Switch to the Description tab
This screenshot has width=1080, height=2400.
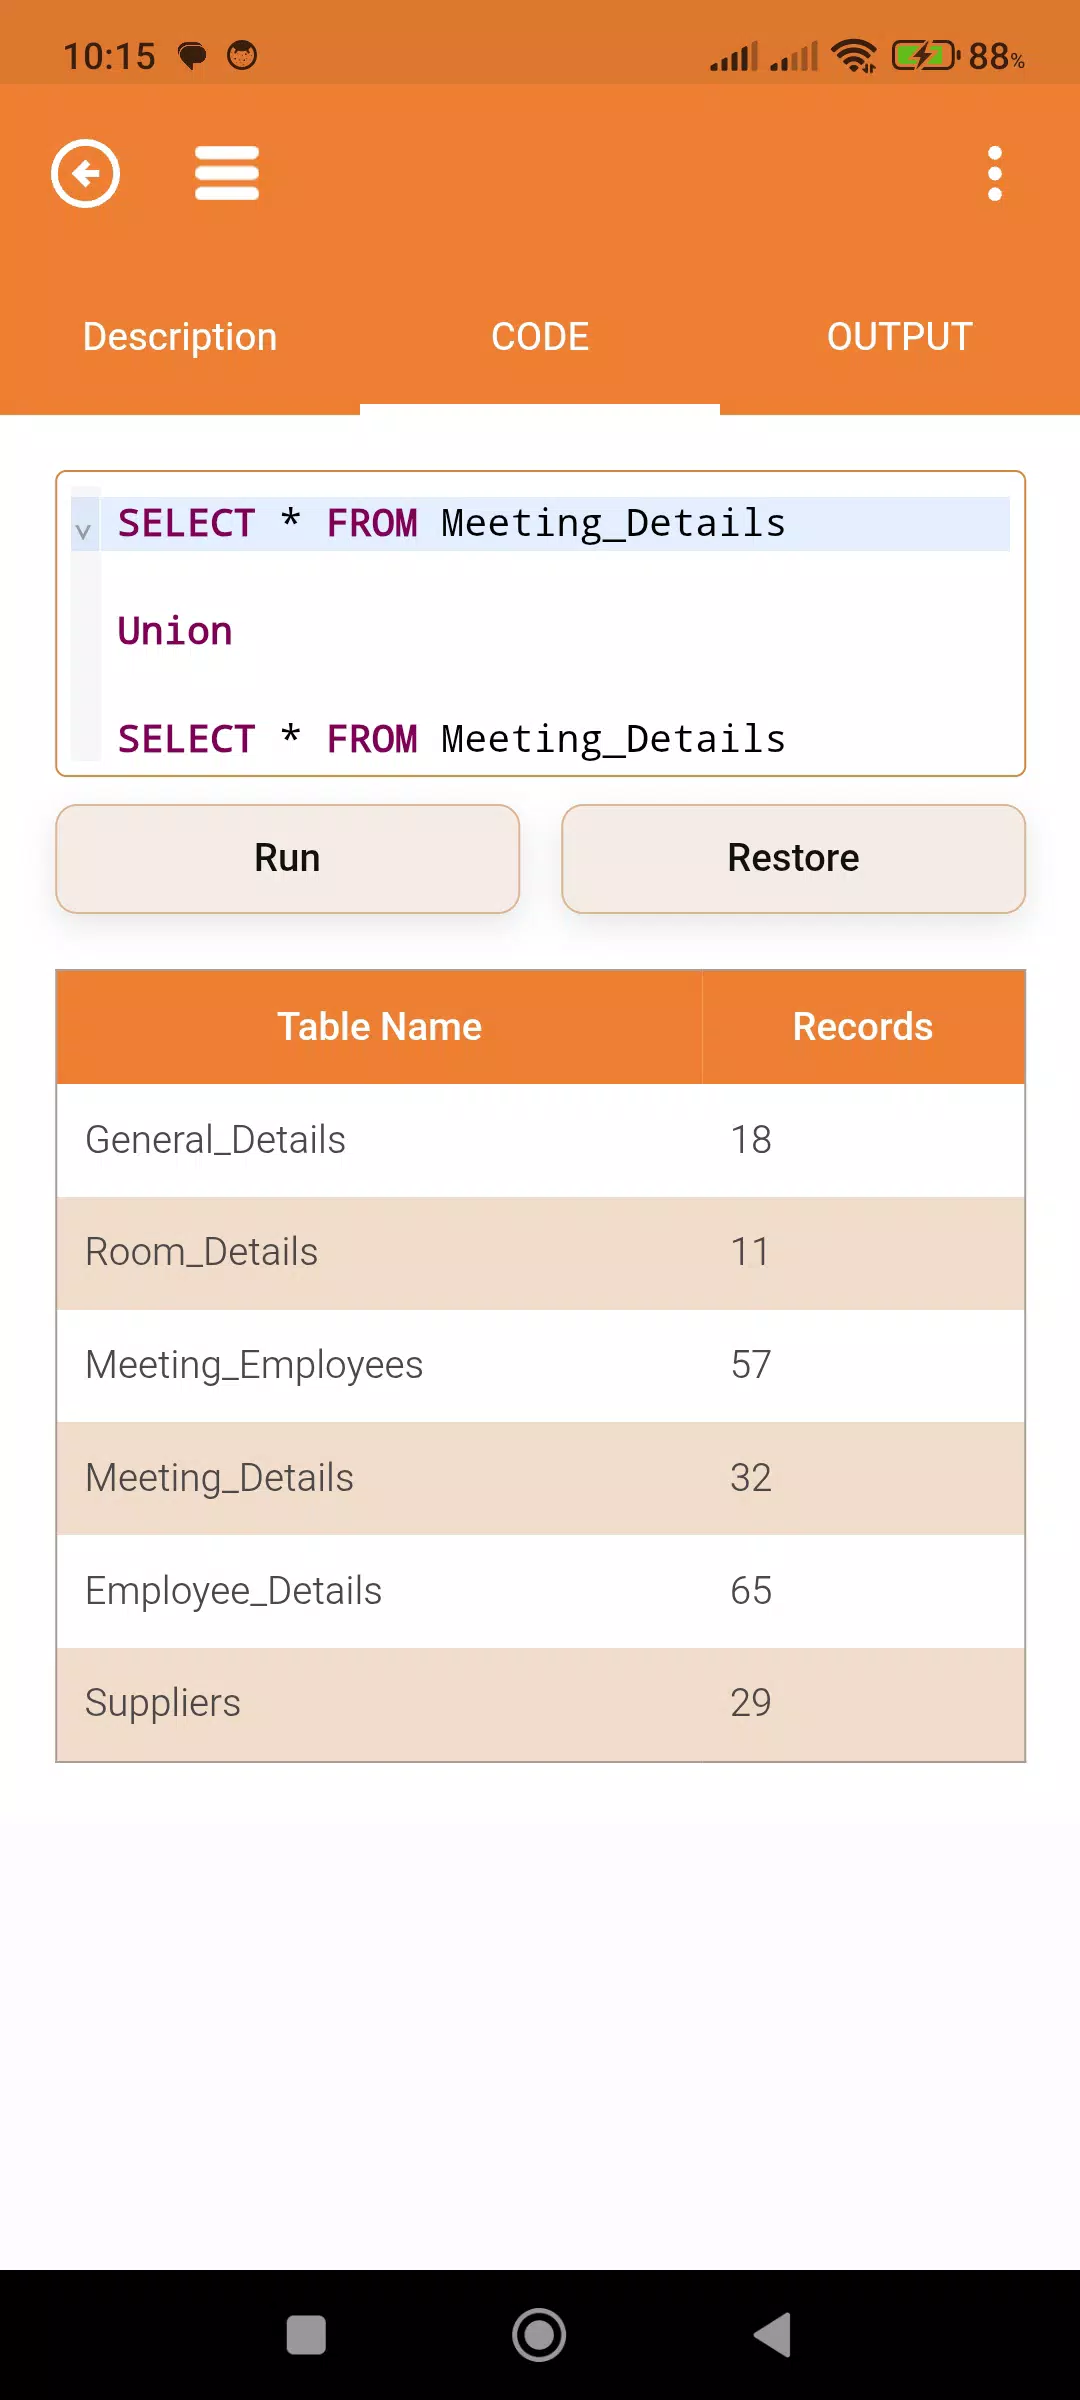click(x=180, y=337)
